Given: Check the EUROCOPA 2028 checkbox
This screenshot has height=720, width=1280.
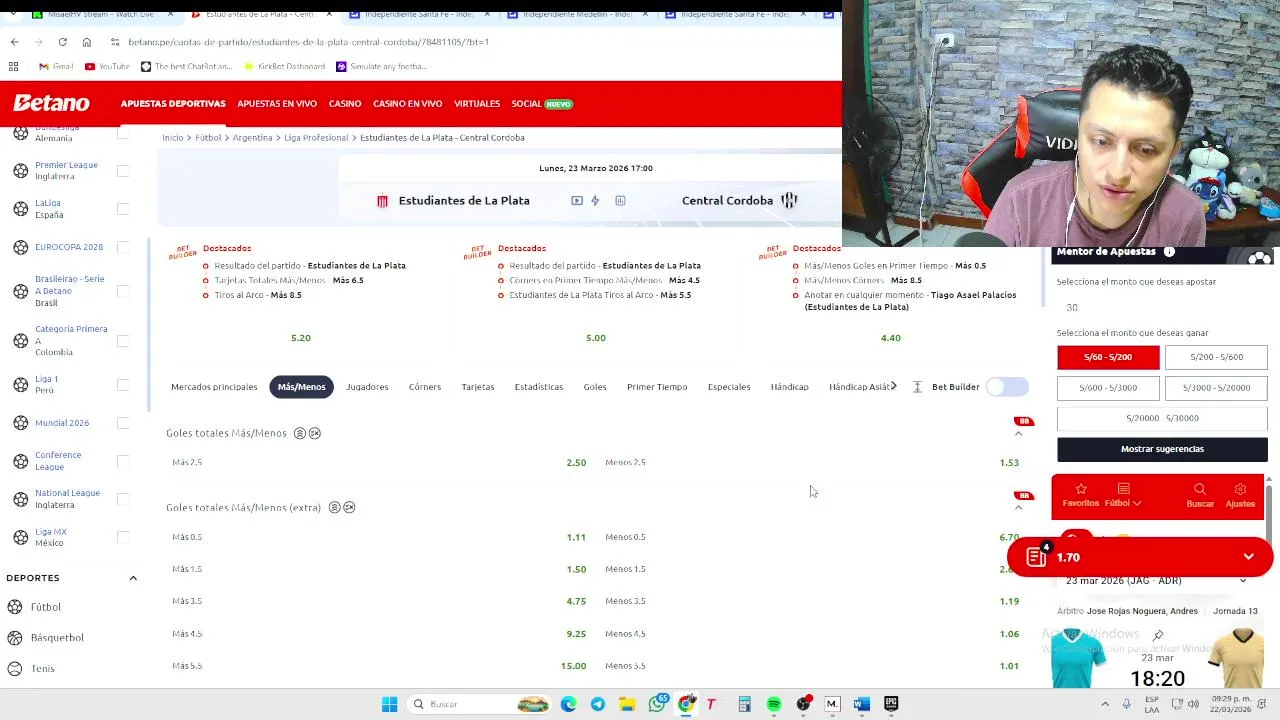Looking at the screenshot, I should [123, 247].
